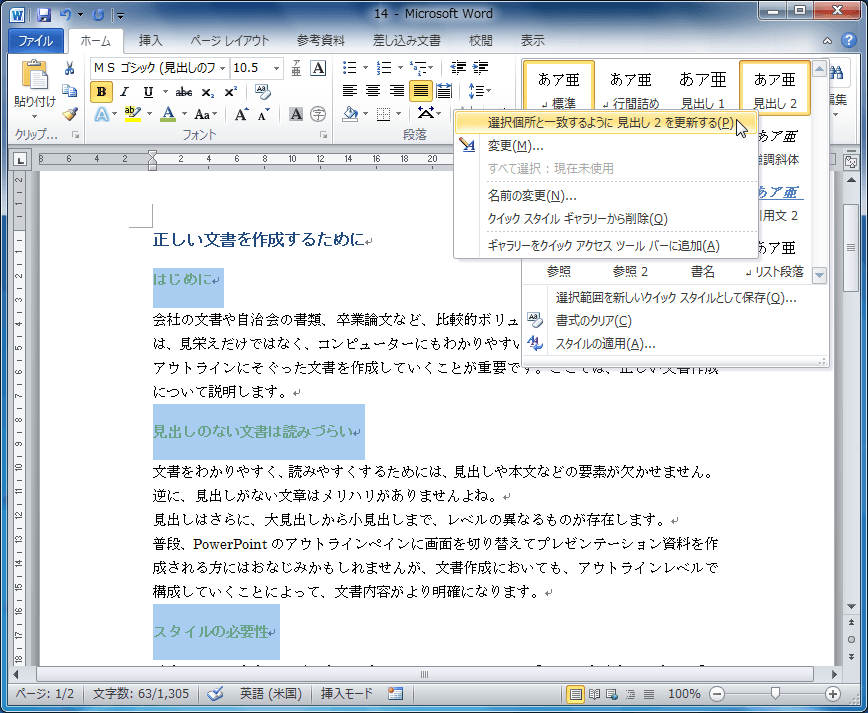Apply strikethrough formatting
868x713 pixels.
tap(184, 92)
